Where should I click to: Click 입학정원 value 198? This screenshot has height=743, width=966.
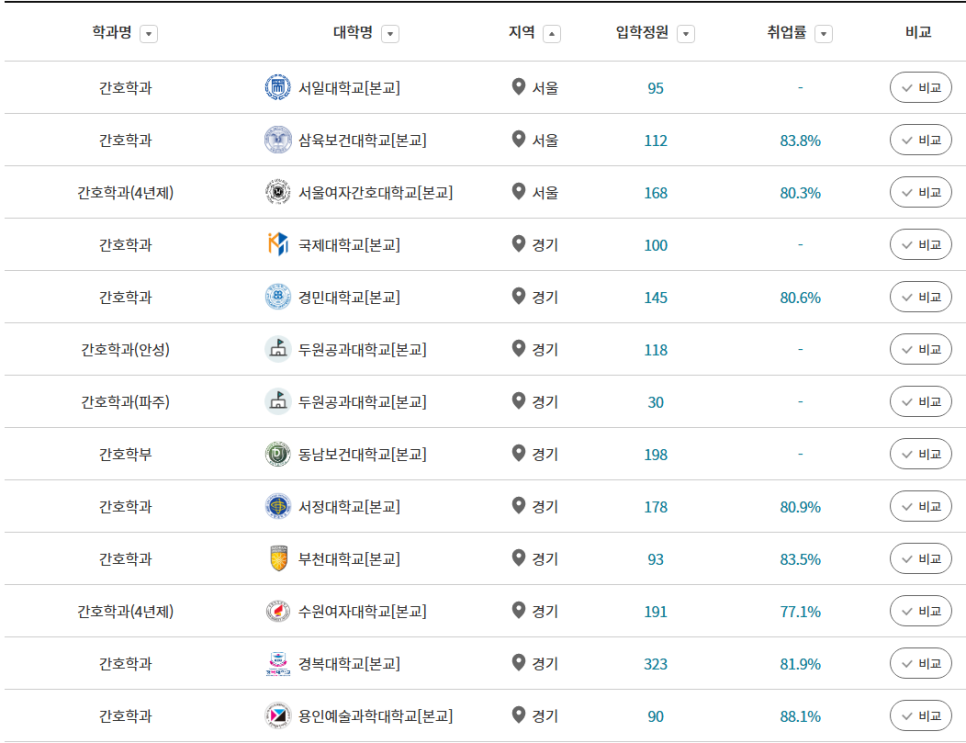656,455
